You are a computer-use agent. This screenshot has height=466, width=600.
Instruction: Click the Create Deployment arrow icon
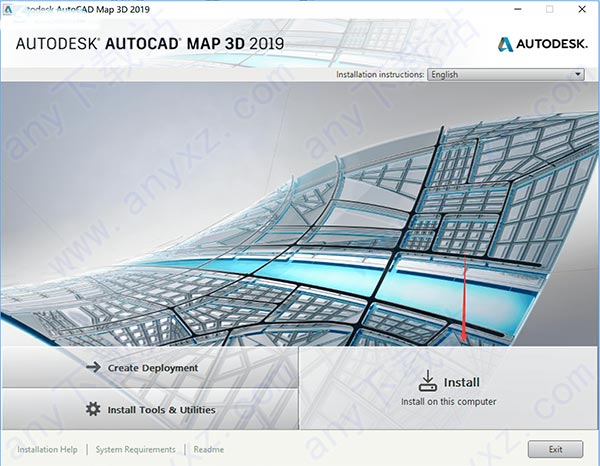tap(93, 367)
